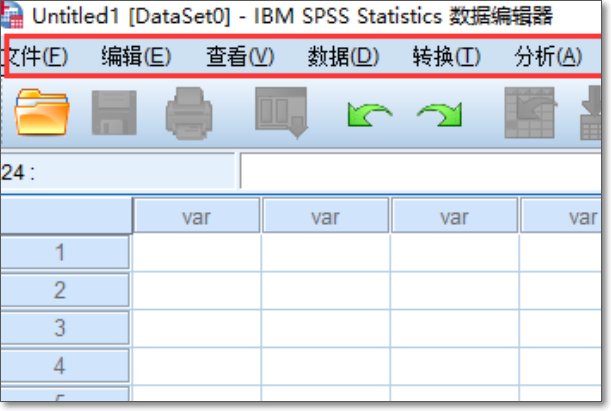Viewport: 611px width, 411px height.
Task: Click the cell value editor field
Action: point(421,171)
